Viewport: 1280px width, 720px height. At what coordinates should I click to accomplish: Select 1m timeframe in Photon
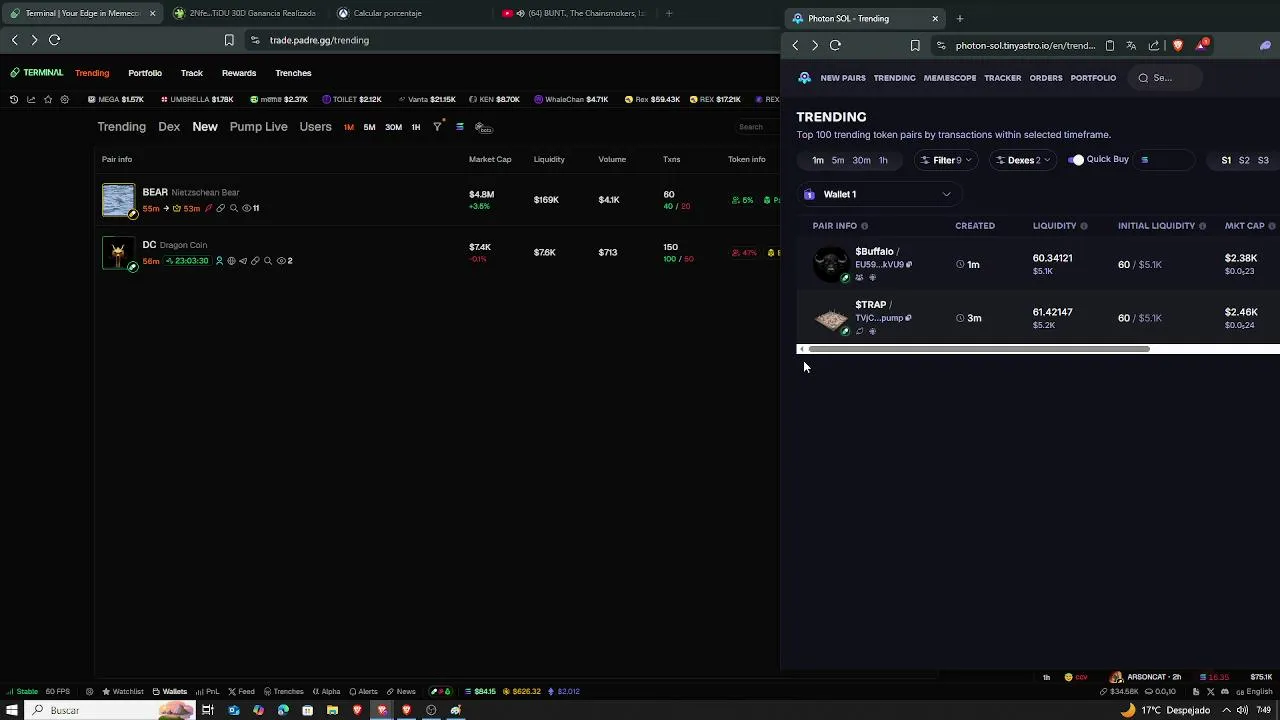[x=818, y=160]
